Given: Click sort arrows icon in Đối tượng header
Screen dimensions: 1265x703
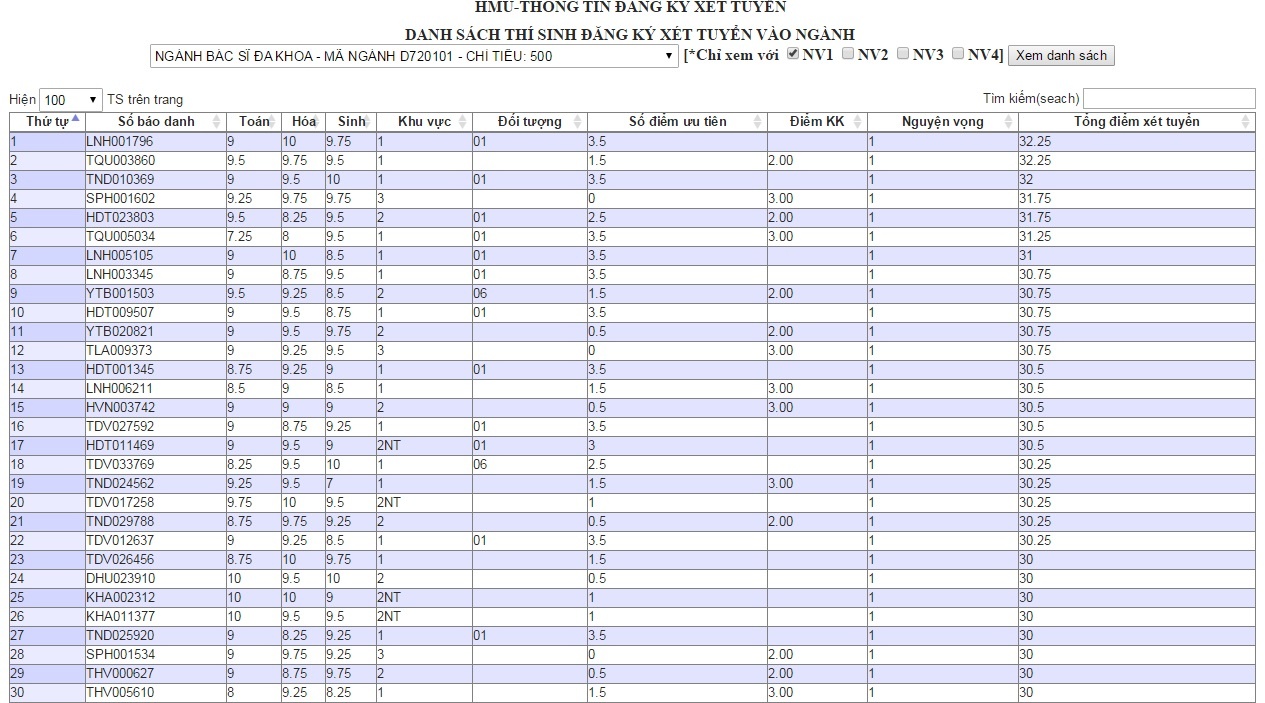Looking at the screenshot, I should [578, 122].
